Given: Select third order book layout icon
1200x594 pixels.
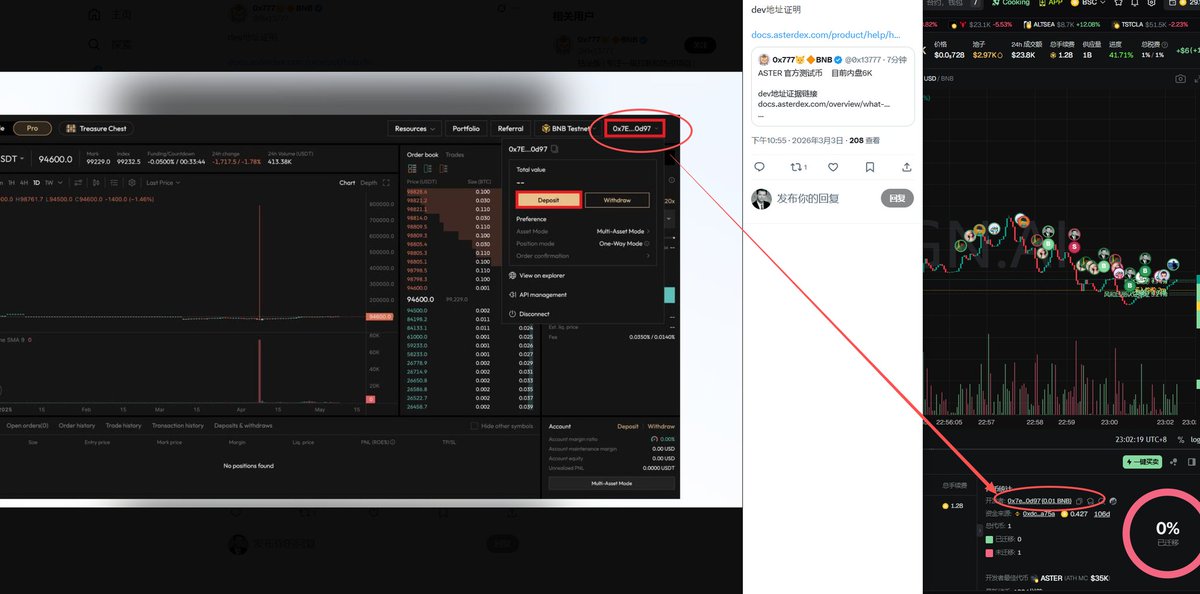Looking at the screenshot, I should [x=443, y=169].
